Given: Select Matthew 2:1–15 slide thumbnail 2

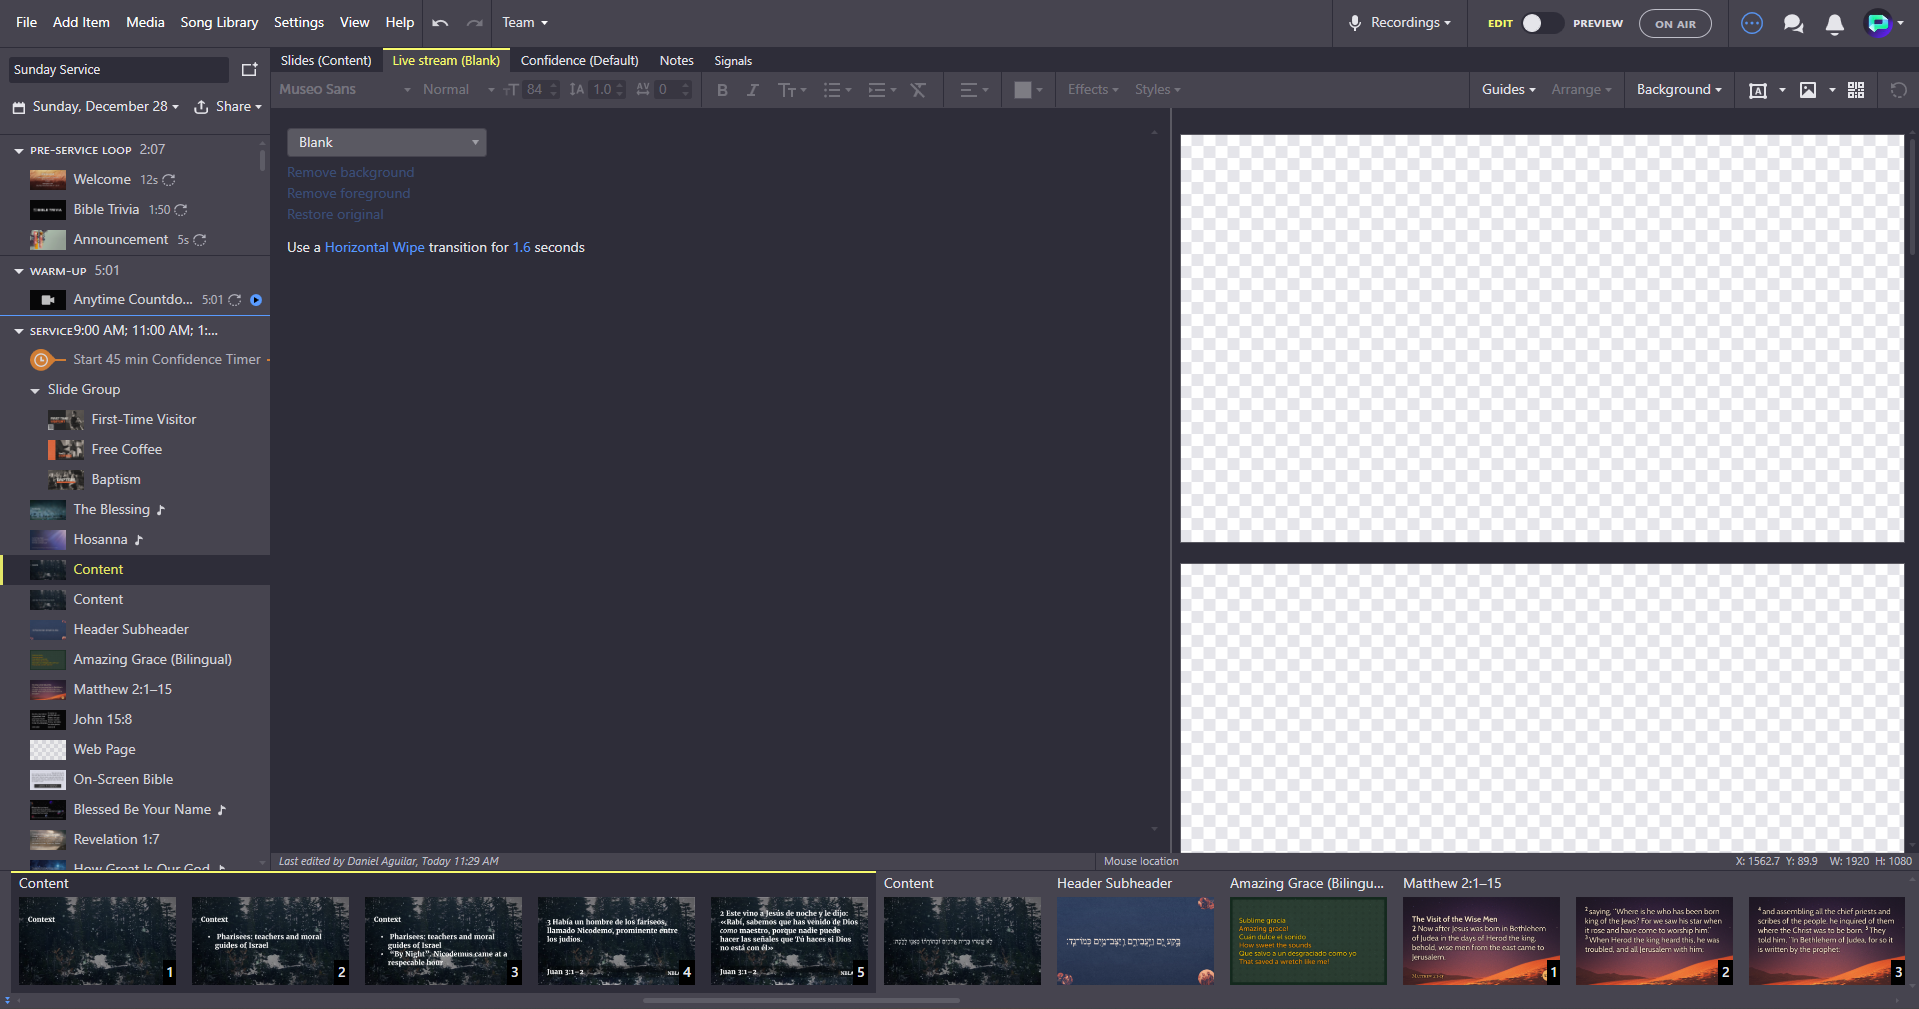Looking at the screenshot, I should [1654, 941].
